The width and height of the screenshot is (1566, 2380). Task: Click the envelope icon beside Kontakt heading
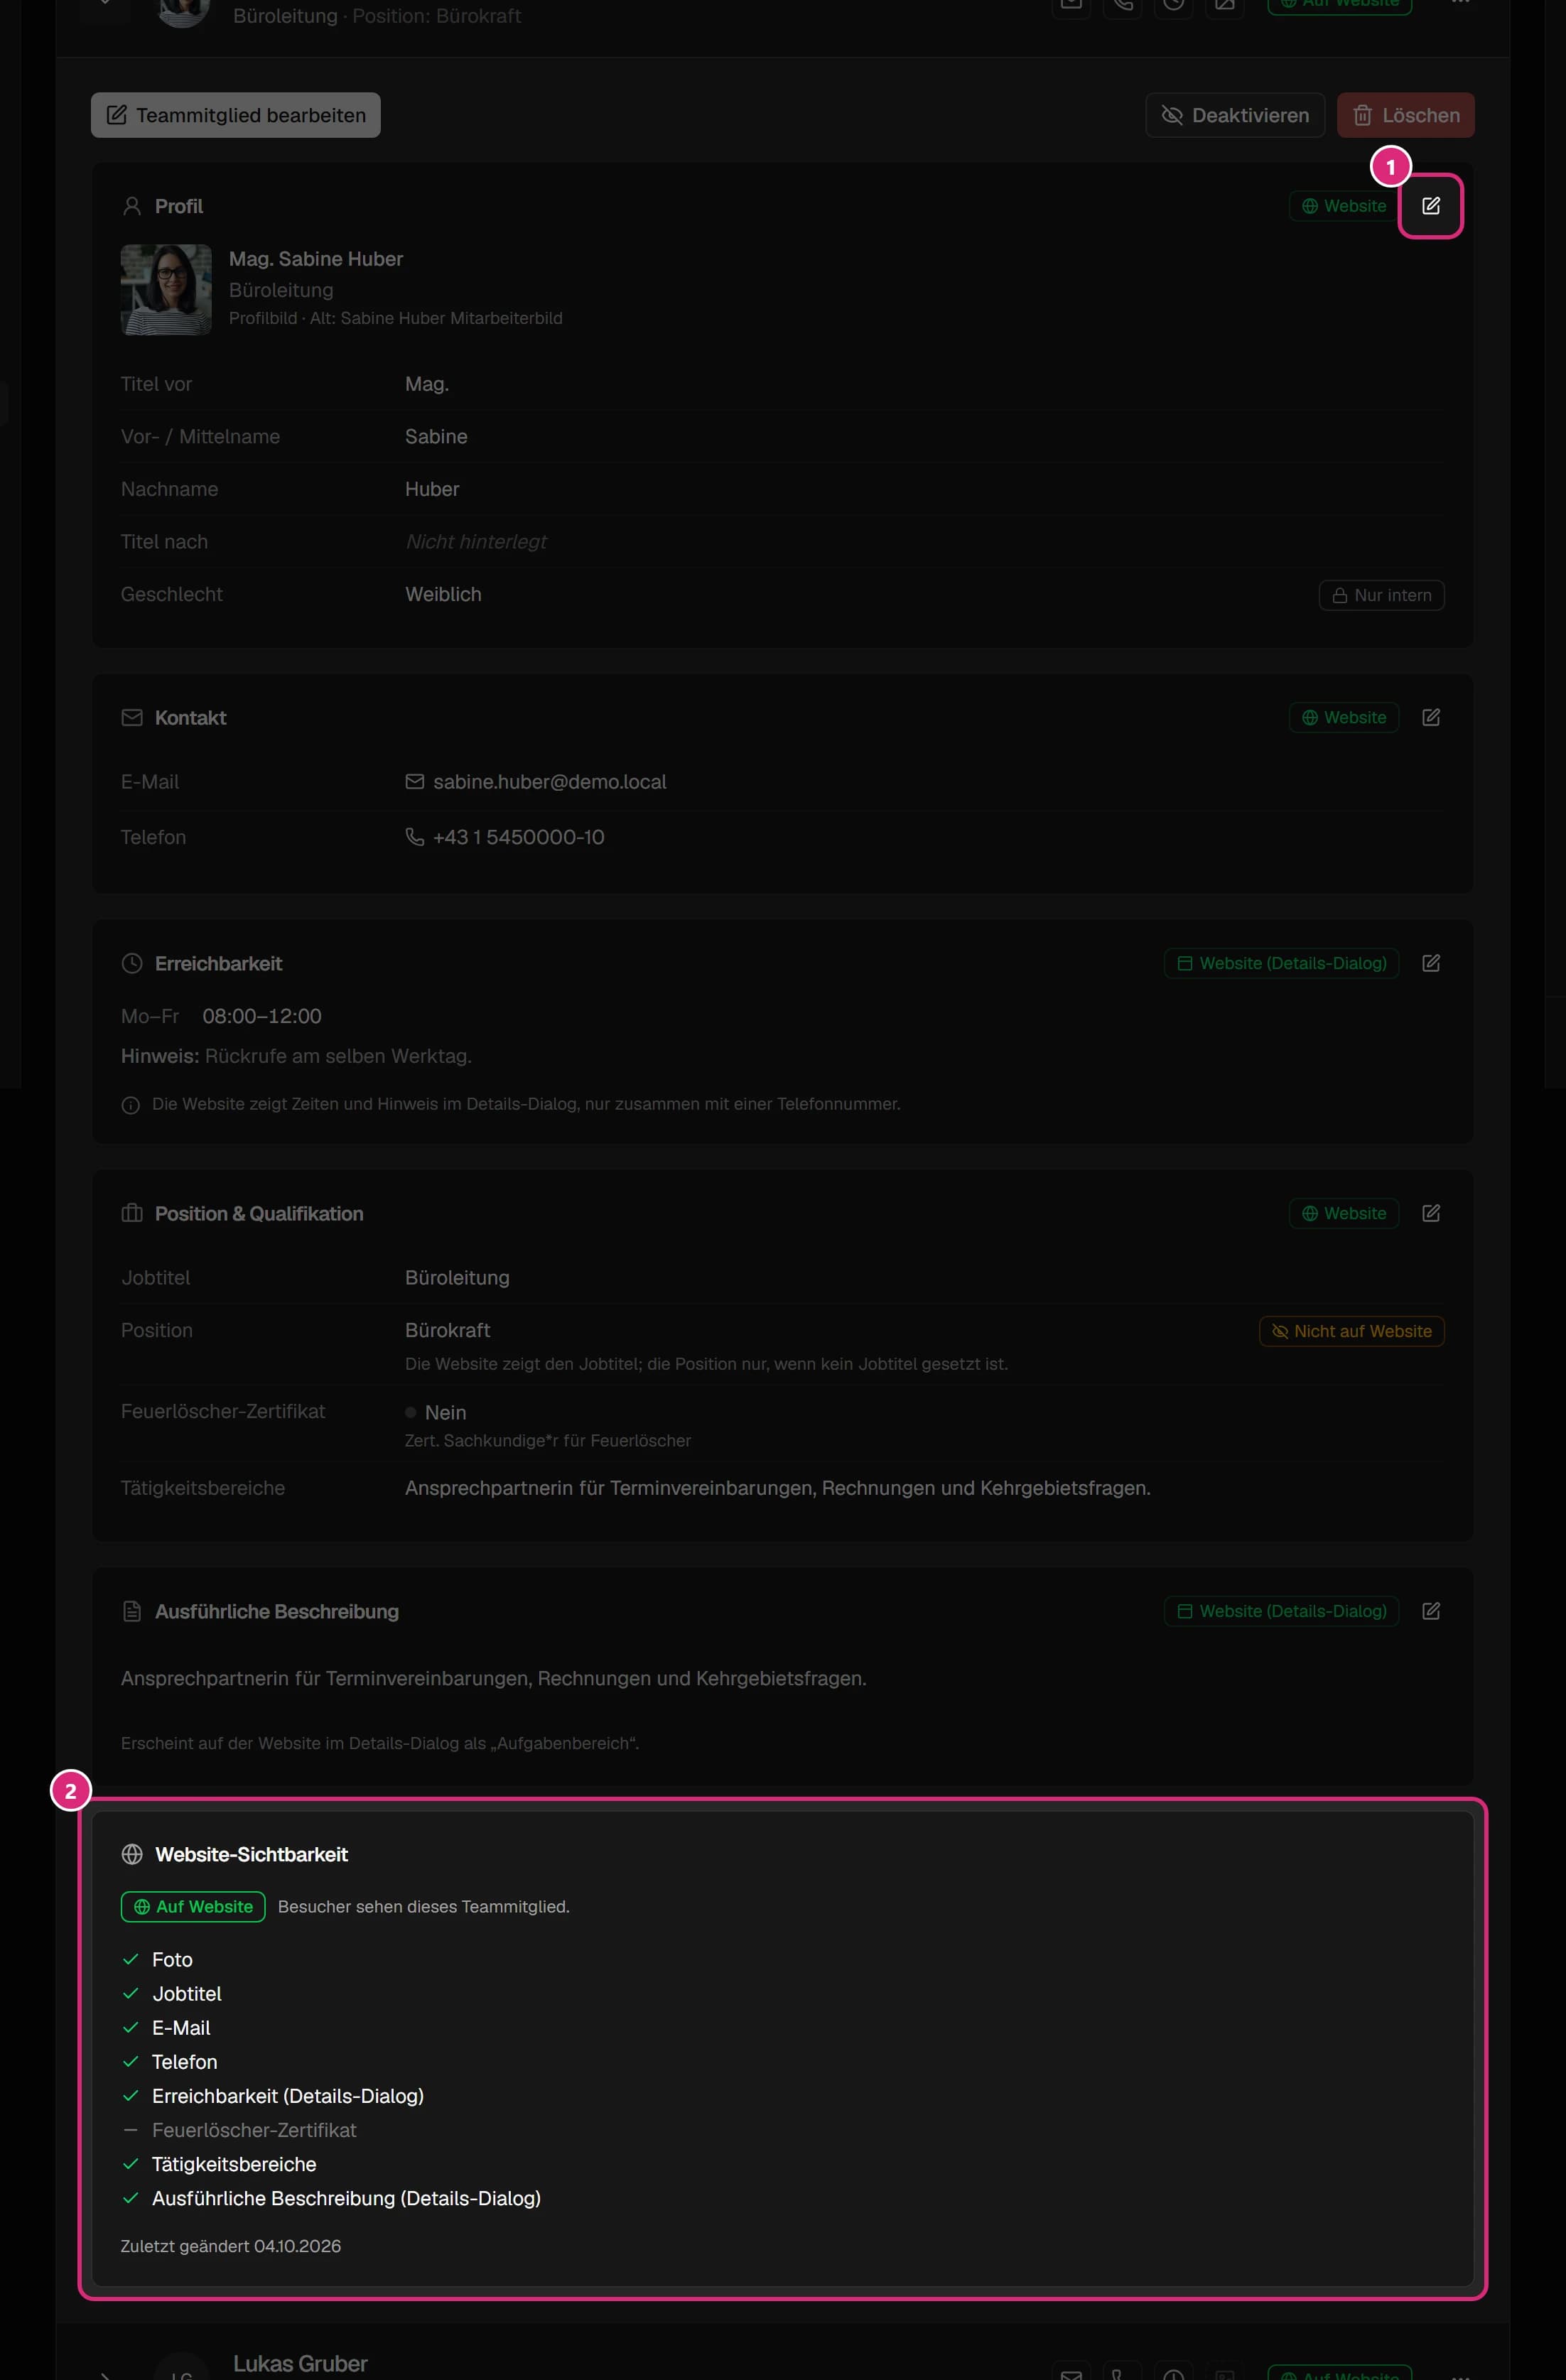[132, 718]
